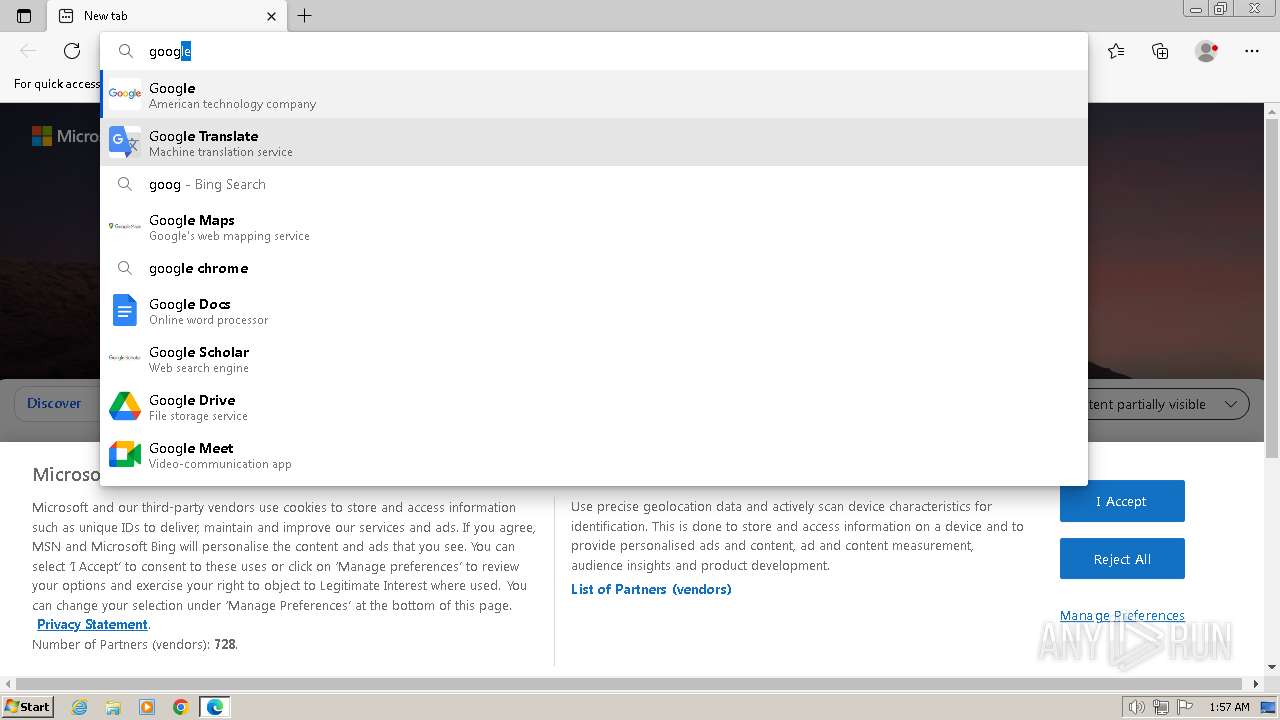Image resolution: width=1280 pixels, height=720 pixels.
Task: Open Google Chrome from taskbar
Action: pyautogui.click(x=181, y=707)
